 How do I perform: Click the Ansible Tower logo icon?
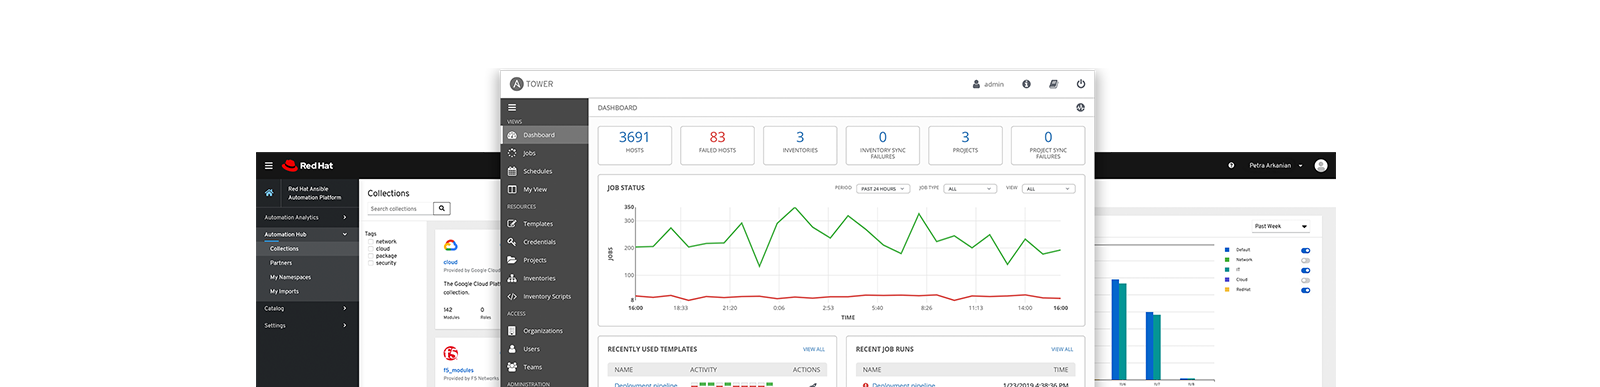coord(517,84)
